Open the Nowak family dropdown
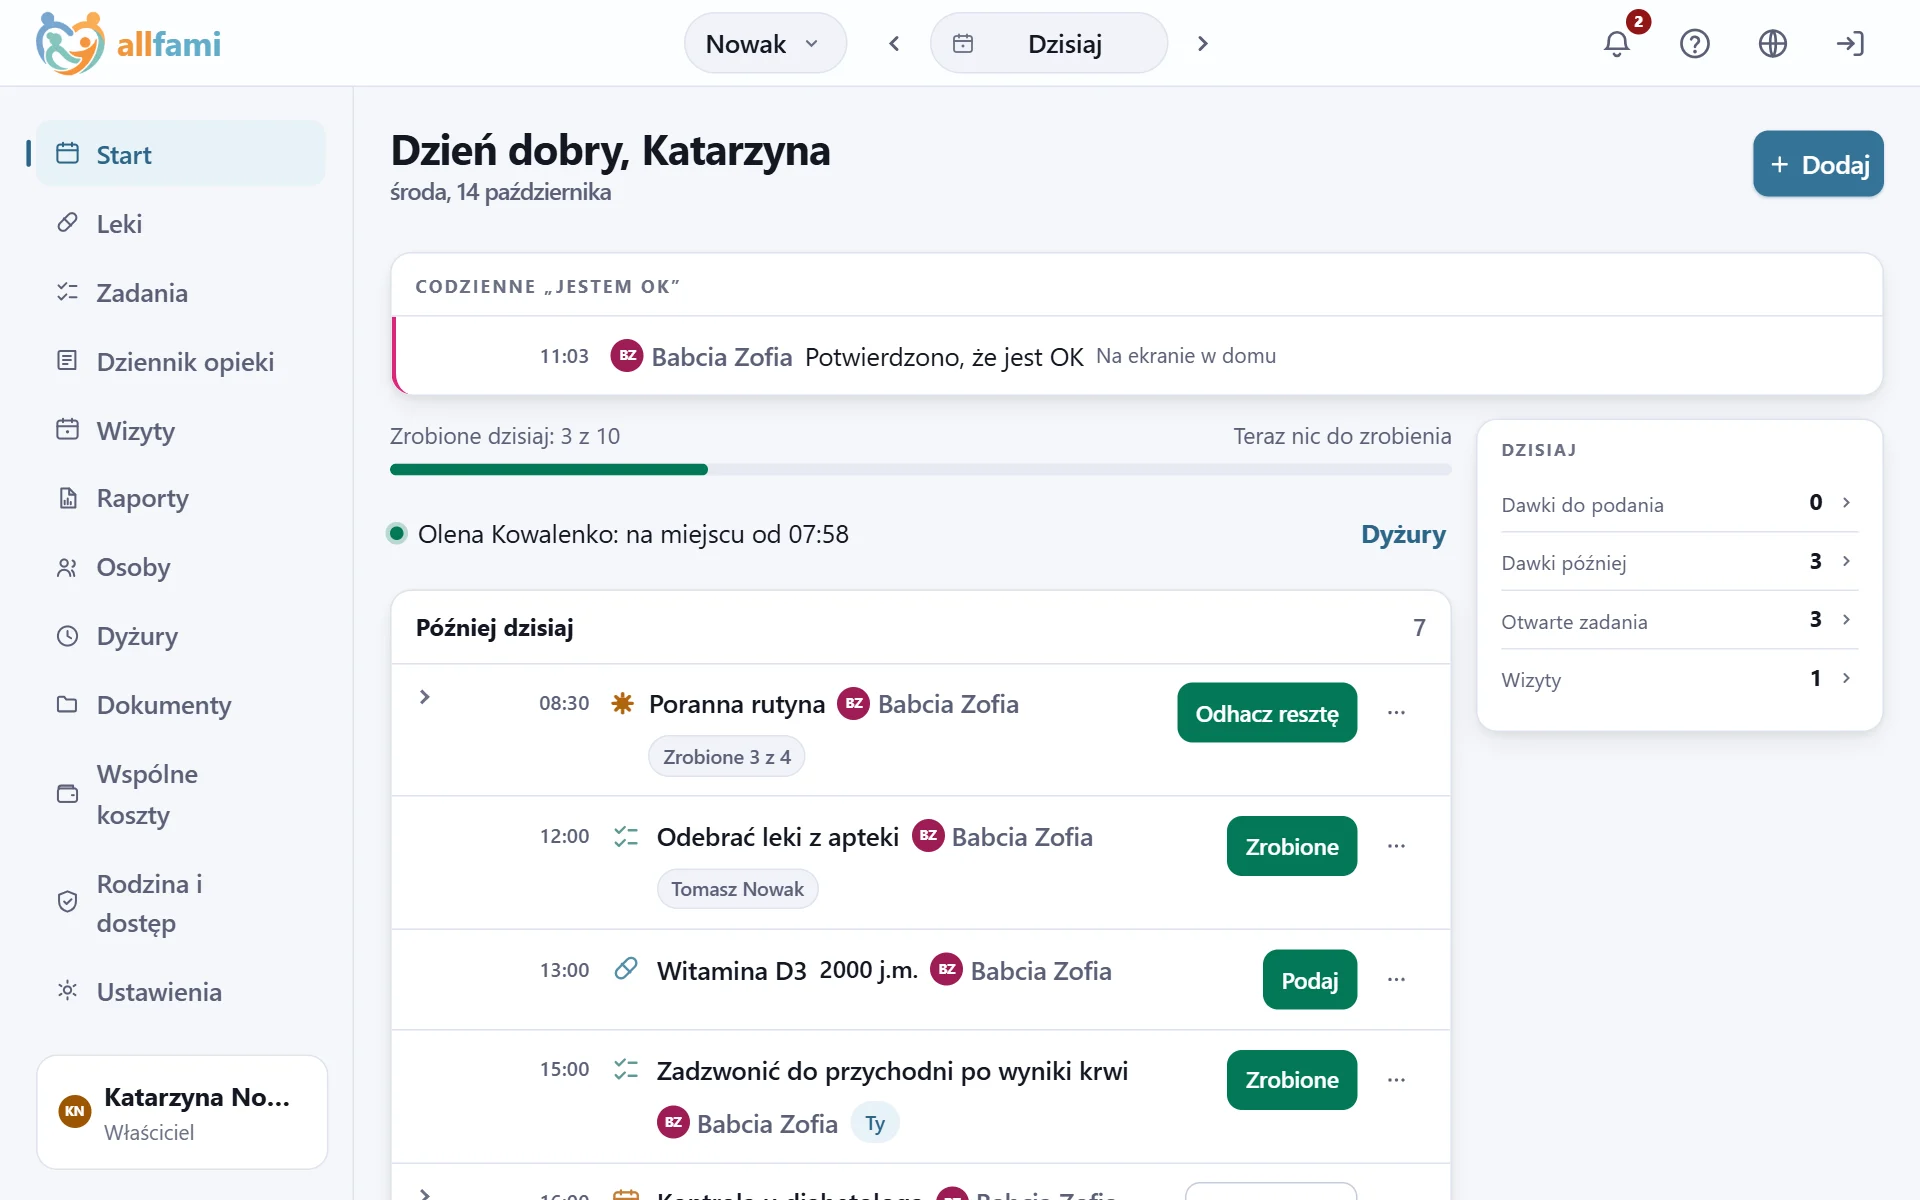Image resolution: width=1920 pixels, height=1200 pixels. (765, 44)
